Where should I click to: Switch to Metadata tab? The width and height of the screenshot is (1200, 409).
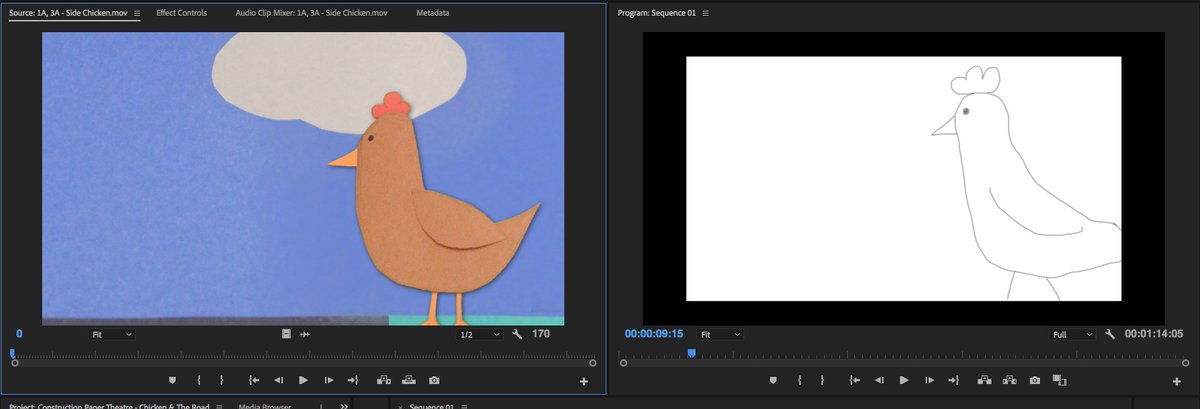(x=432, y=14)
